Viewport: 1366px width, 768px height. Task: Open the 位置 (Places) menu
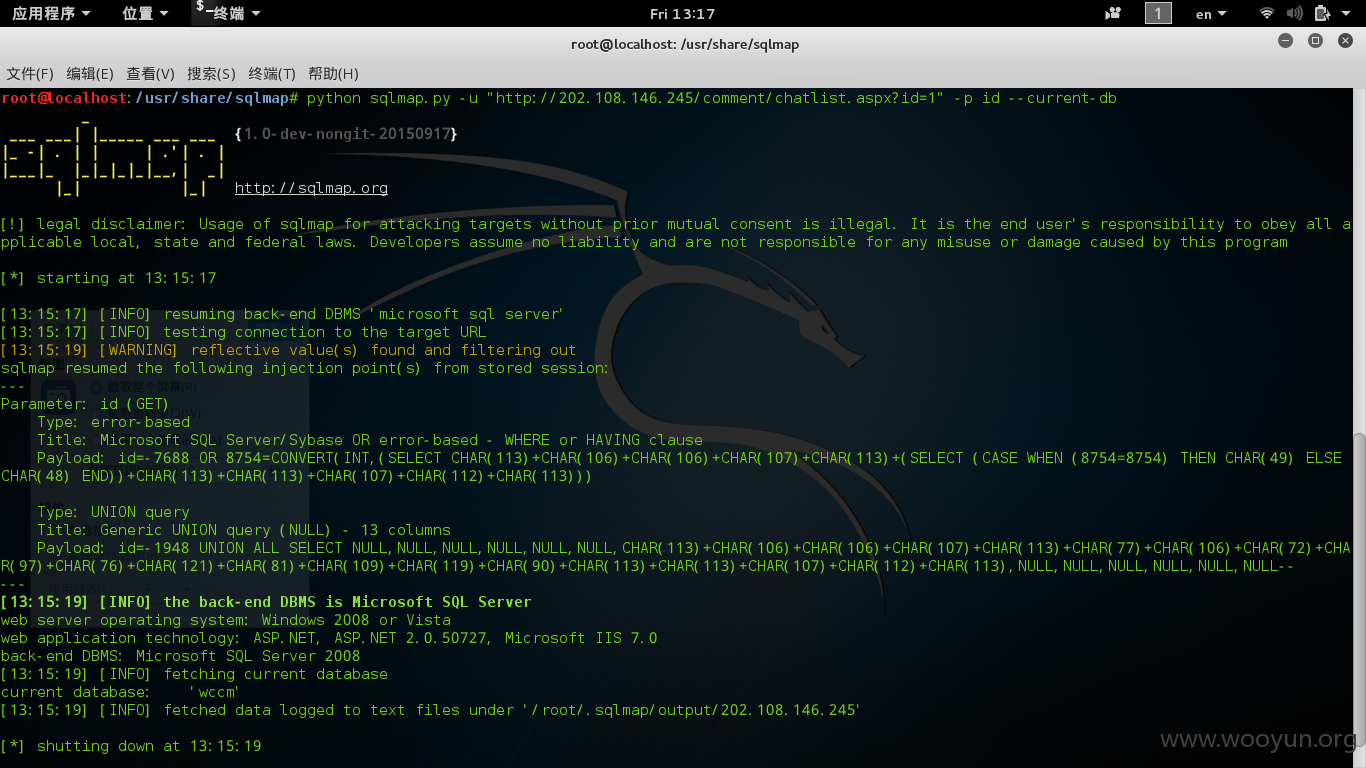[x=145, y=13]
